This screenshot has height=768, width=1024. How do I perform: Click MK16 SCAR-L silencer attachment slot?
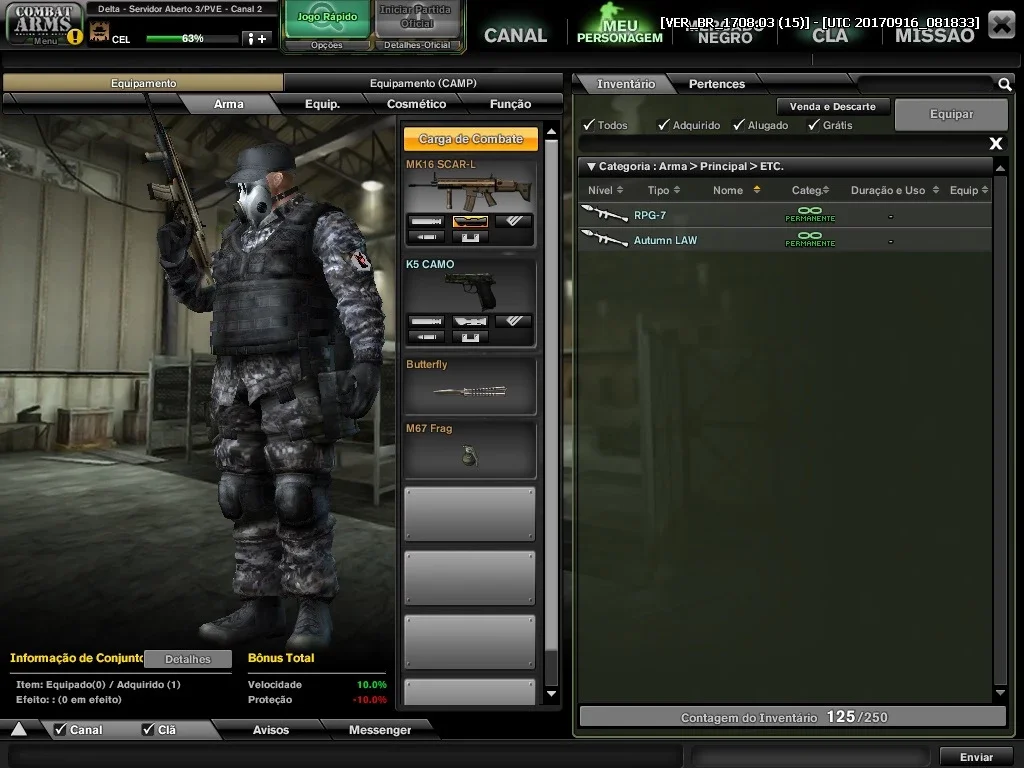(426, 221)
